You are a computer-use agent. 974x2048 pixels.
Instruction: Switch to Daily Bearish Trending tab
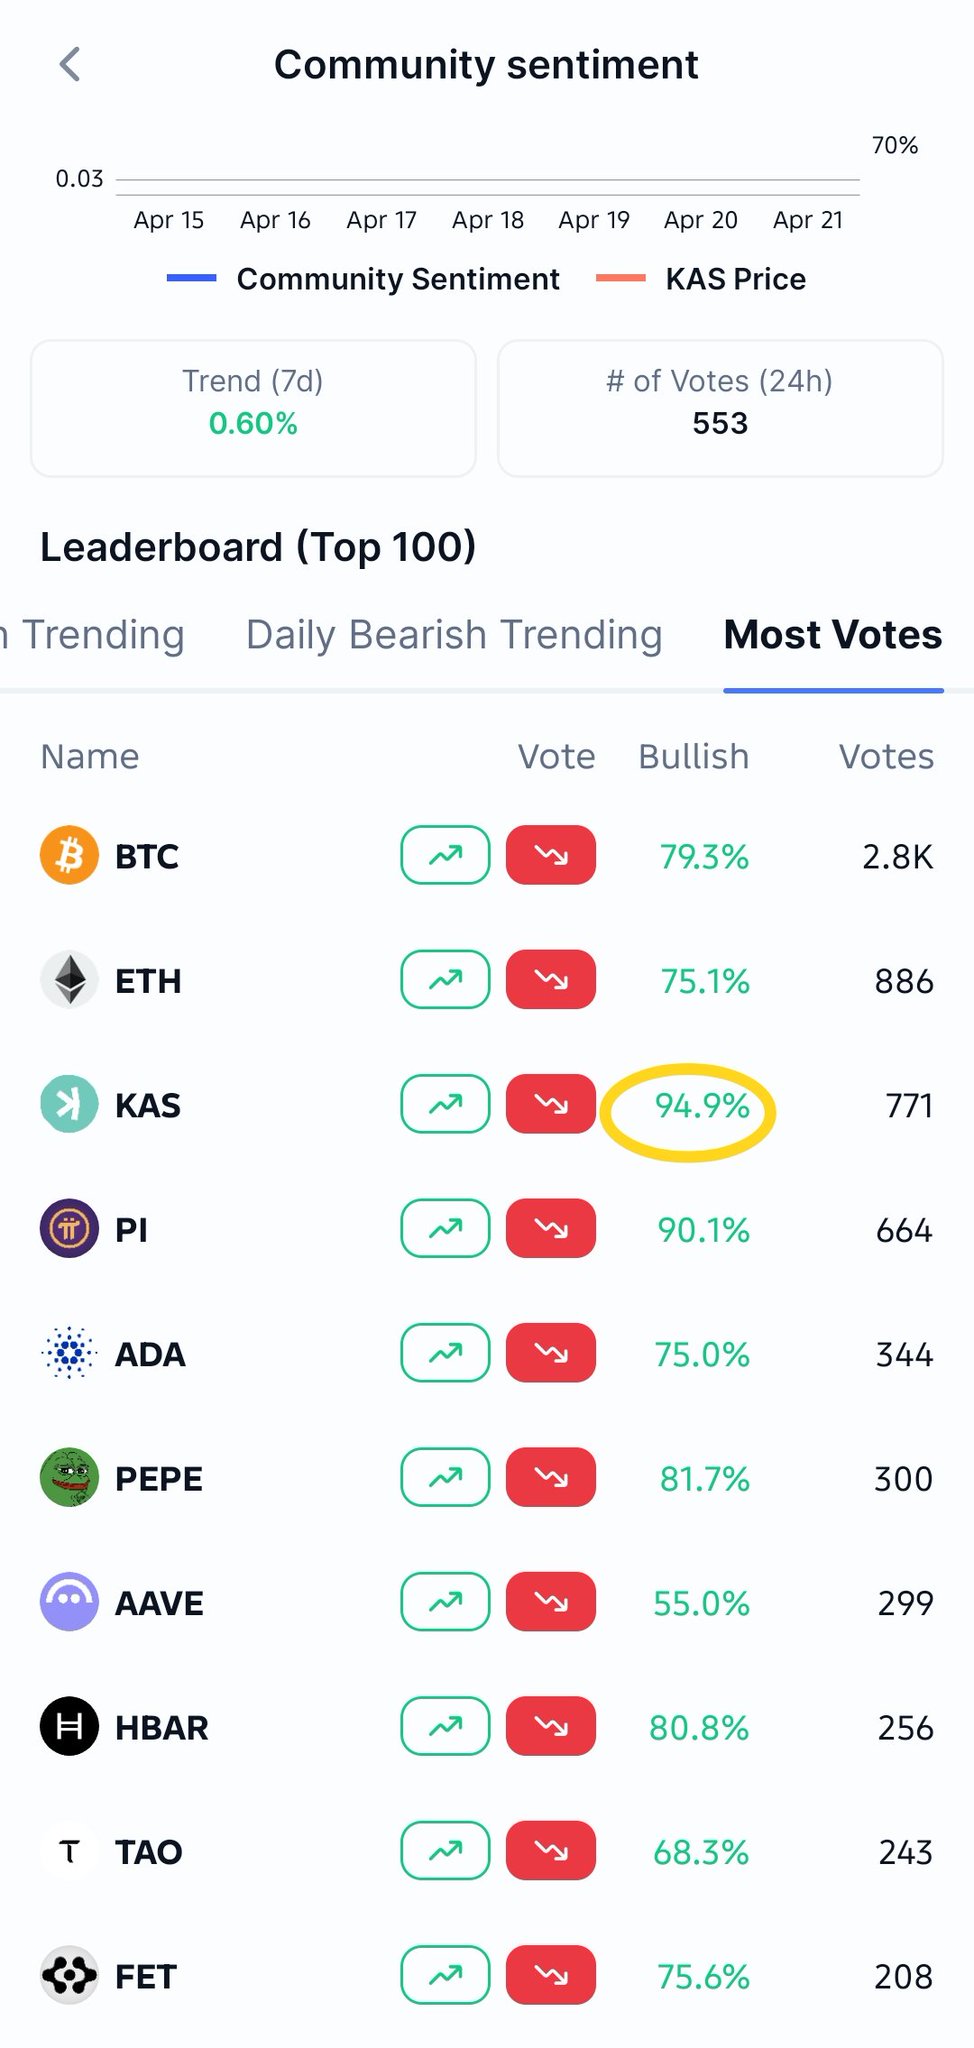coord(454,635)
